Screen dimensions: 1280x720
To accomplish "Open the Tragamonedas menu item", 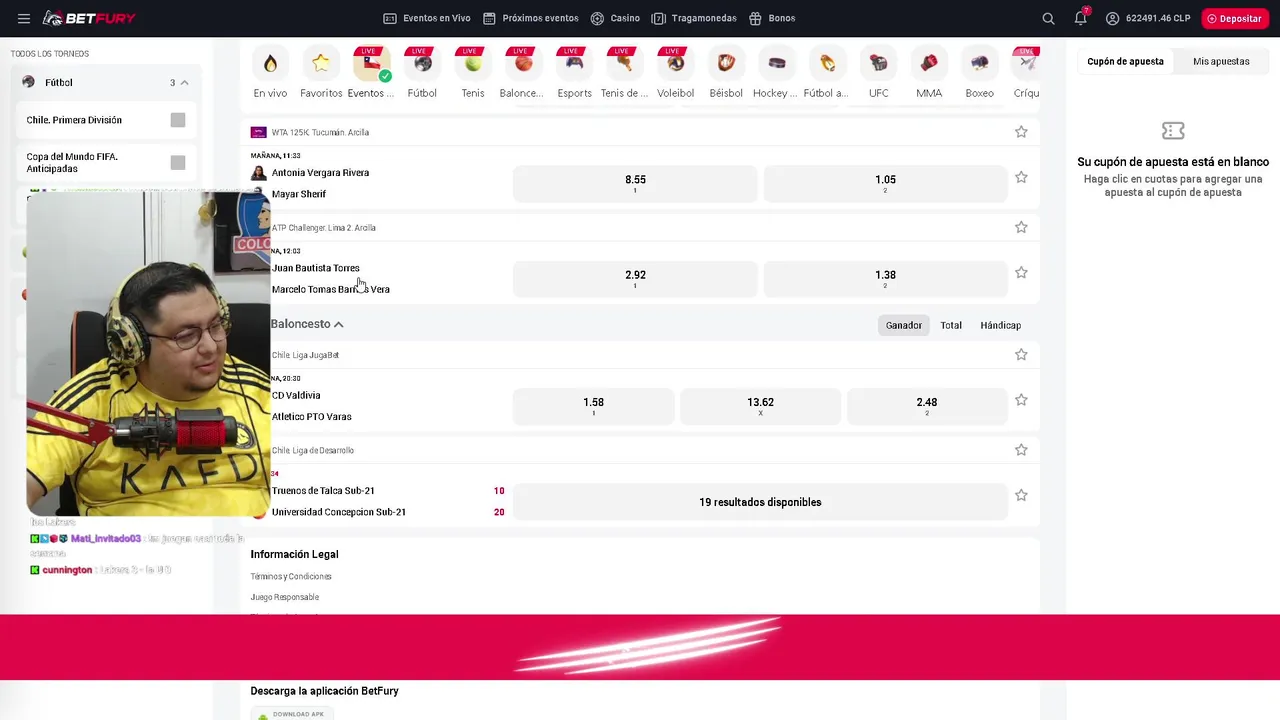I will [694, 18].
